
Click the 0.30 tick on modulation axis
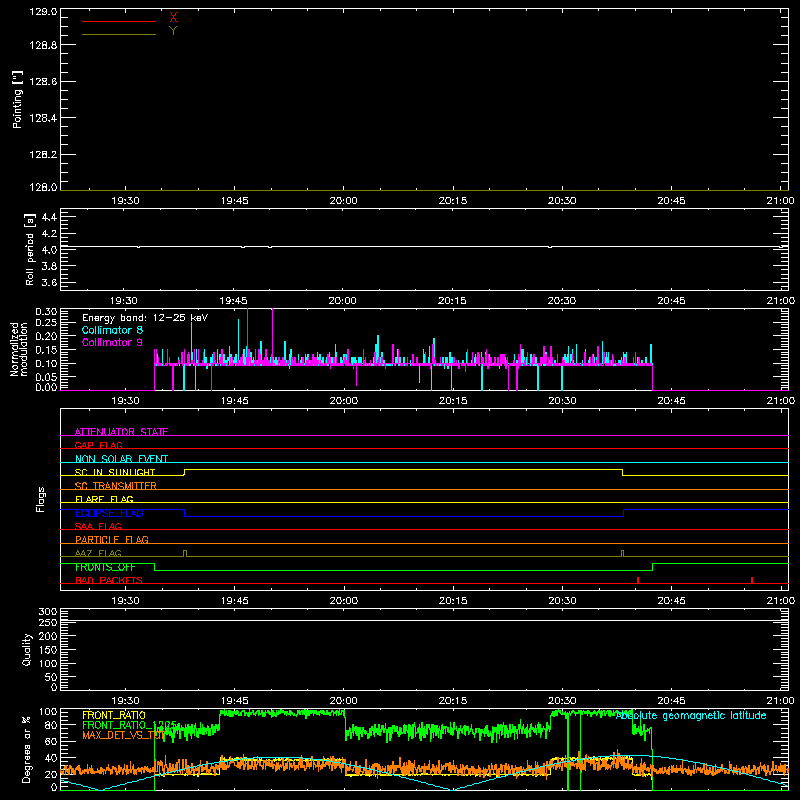tap(46, 312)
